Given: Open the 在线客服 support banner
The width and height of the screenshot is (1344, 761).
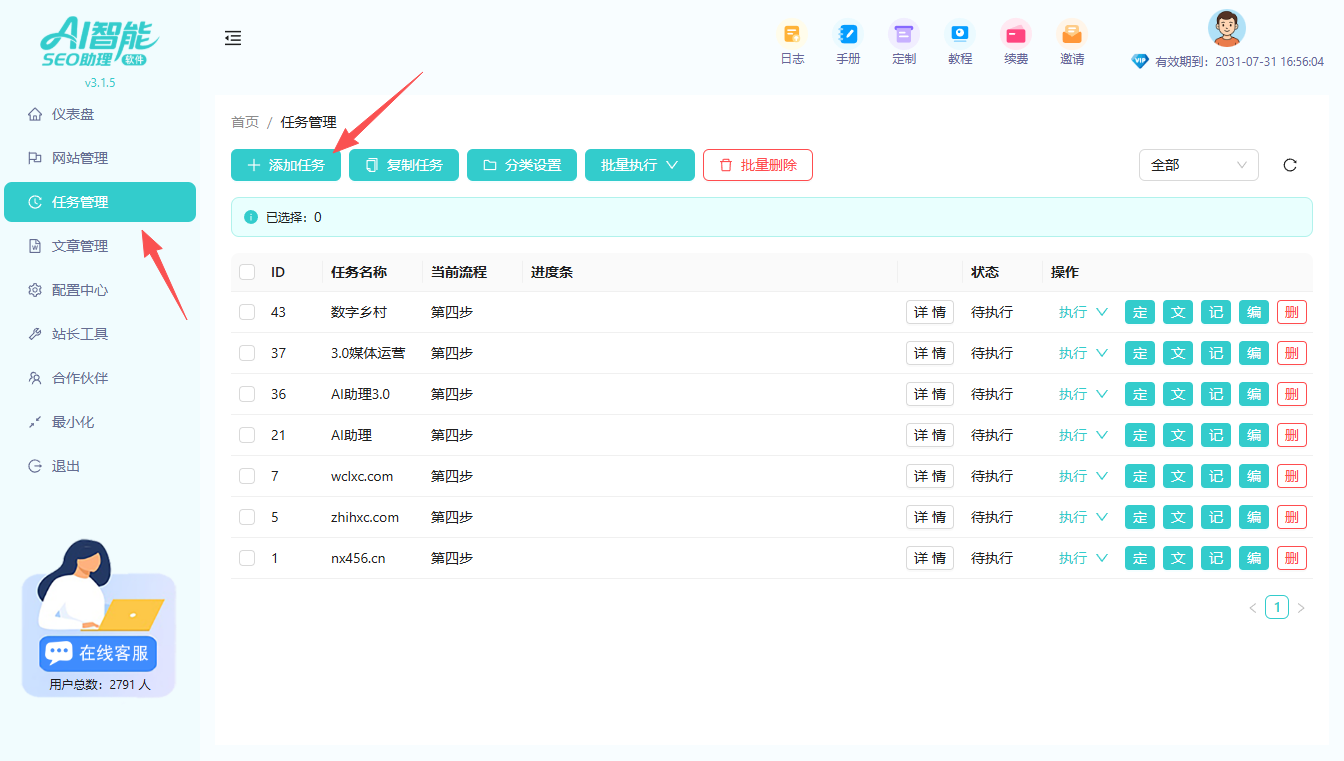Looking at the screenshot, I should point(99,653).
